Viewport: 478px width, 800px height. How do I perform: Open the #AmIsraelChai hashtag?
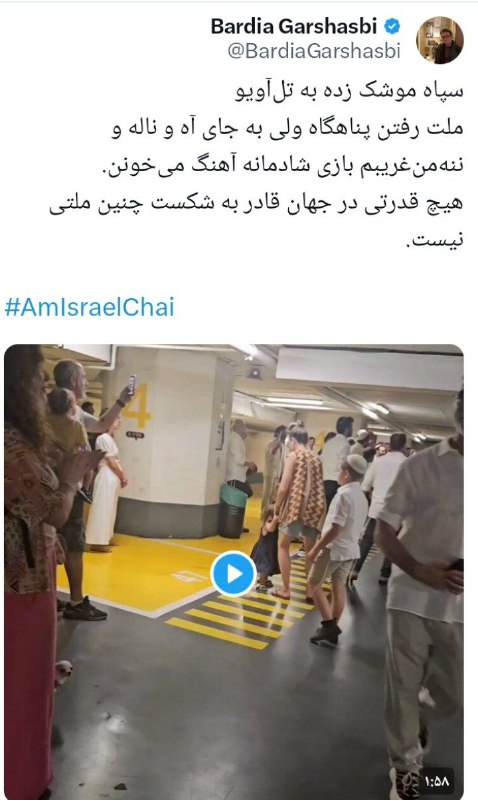(89, 307)
